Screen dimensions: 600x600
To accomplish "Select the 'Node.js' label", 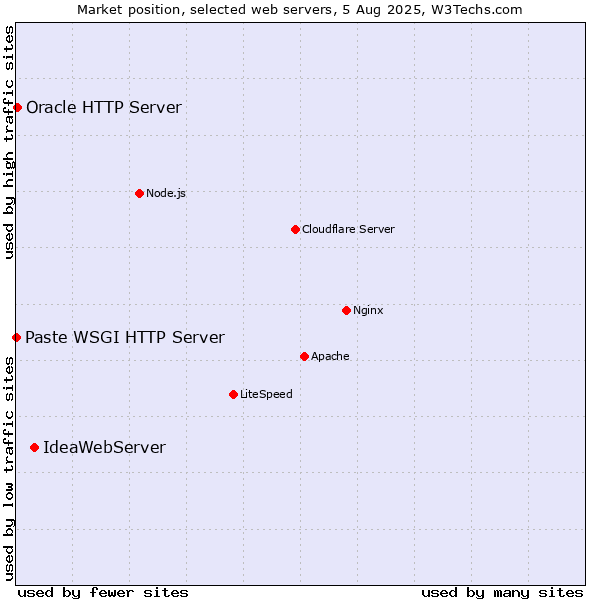I will 166,194.
